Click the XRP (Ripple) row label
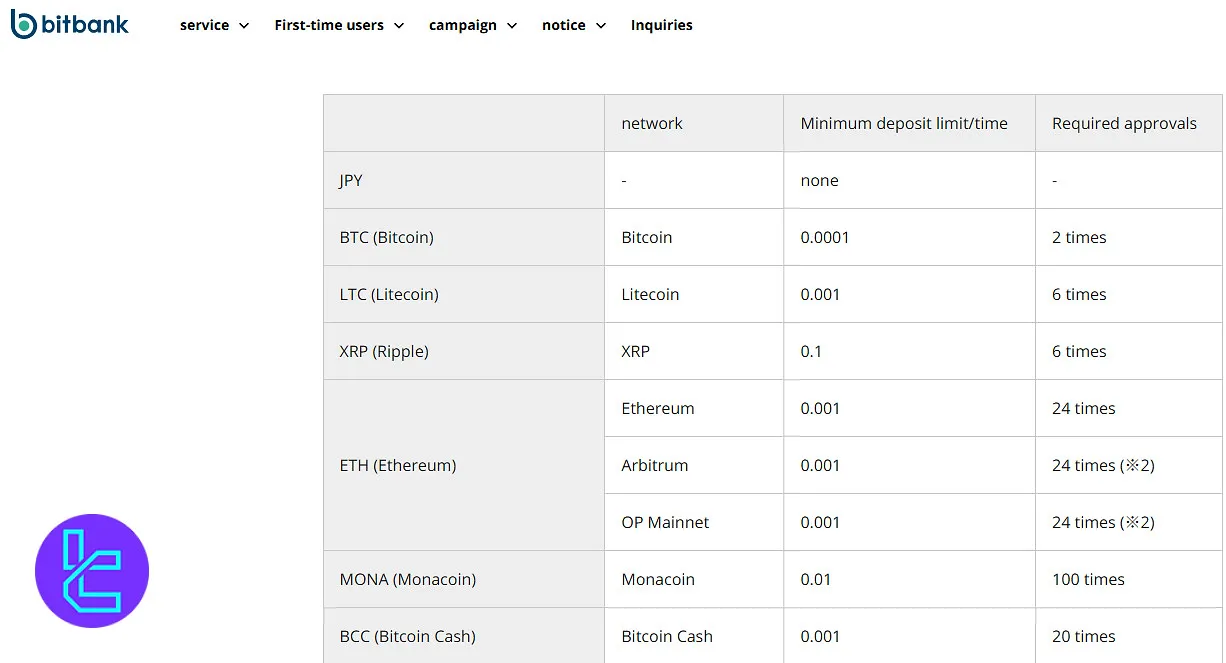This screenshot has height=663, width=1226. click(x=384, y=351)
